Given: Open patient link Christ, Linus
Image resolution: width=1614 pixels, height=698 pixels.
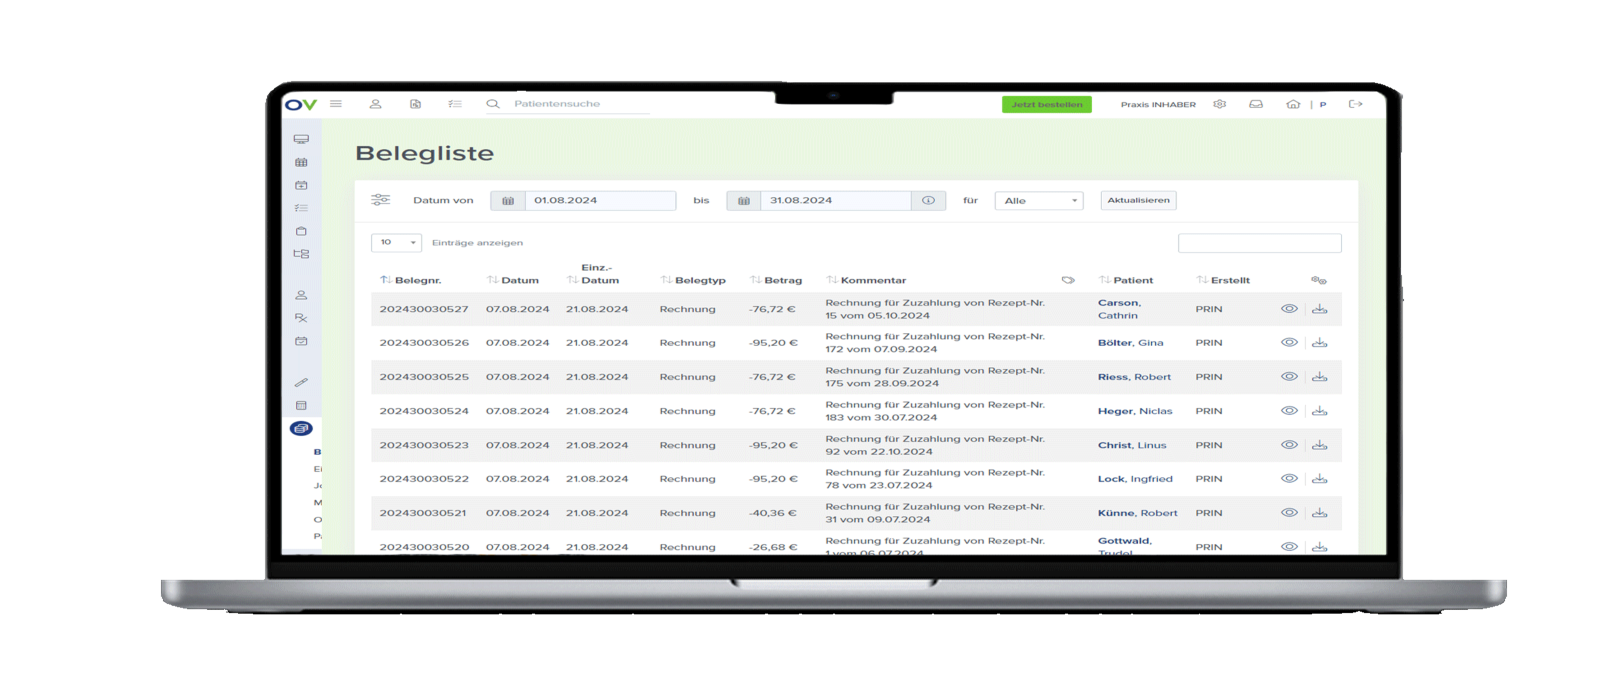Looking at the screenshot, I should coord(1132,445).
